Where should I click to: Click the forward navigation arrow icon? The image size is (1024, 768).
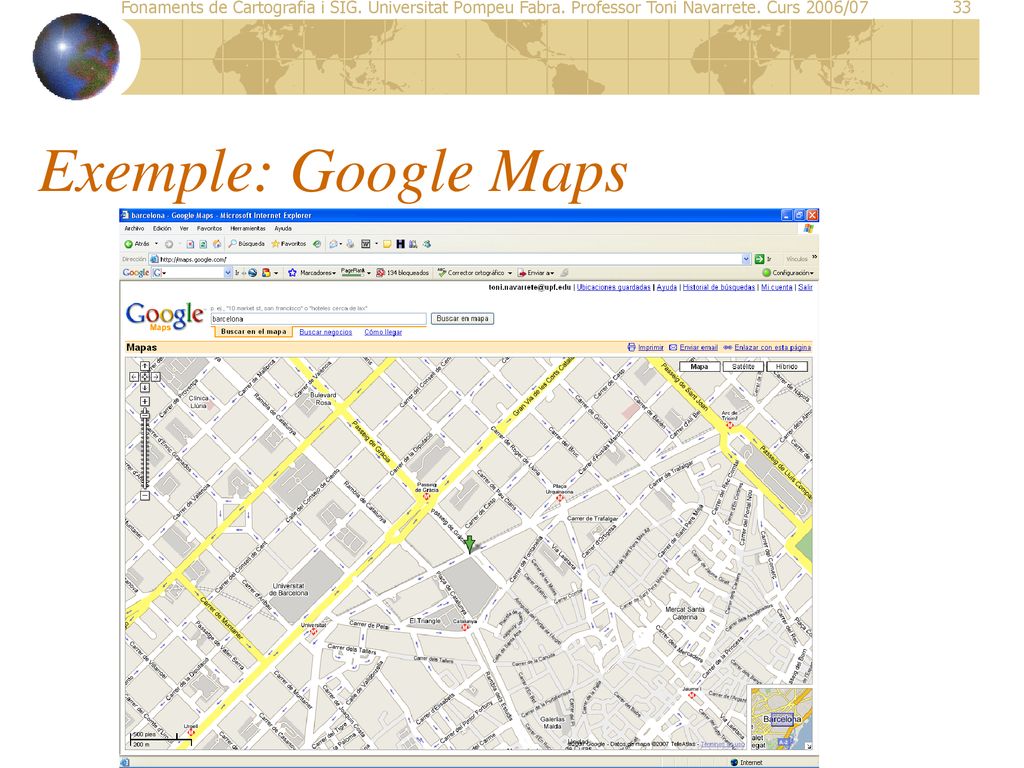pyautogui.click(x=168, y=244)
